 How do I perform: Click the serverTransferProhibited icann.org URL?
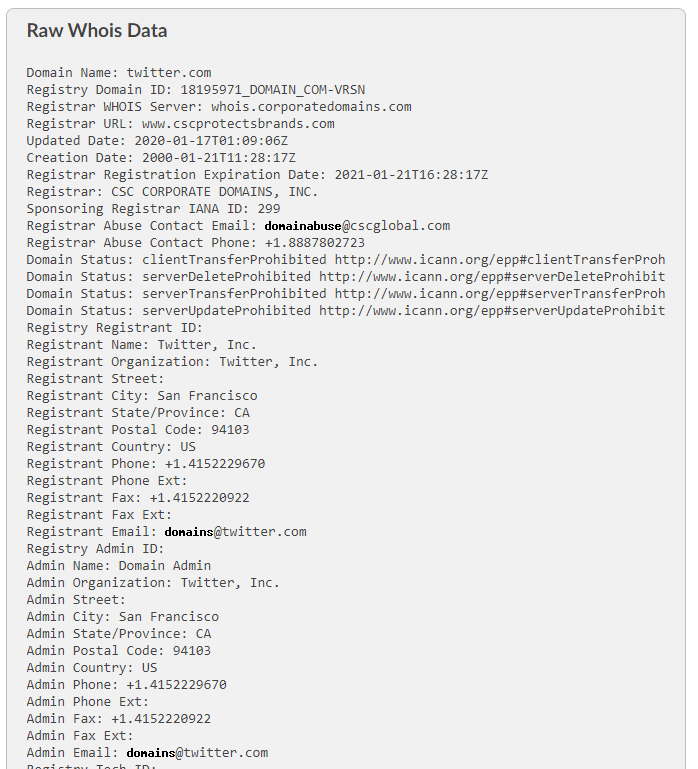[x=500, y=293]
